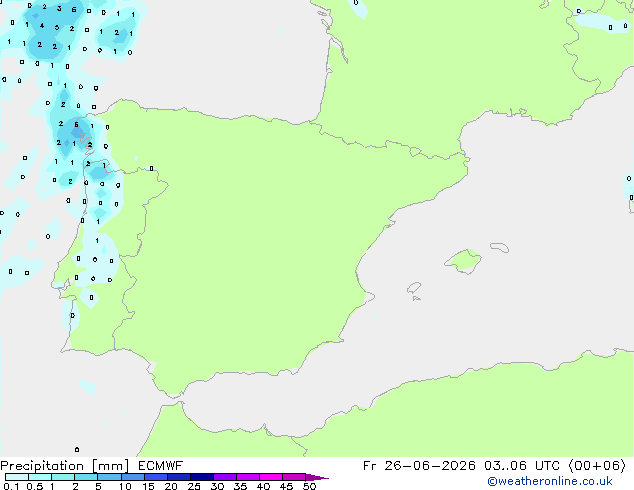Screen dimensions: 634x490
Task: Click the 35–40 mm violet legend swatch
Action: (248, 477)
